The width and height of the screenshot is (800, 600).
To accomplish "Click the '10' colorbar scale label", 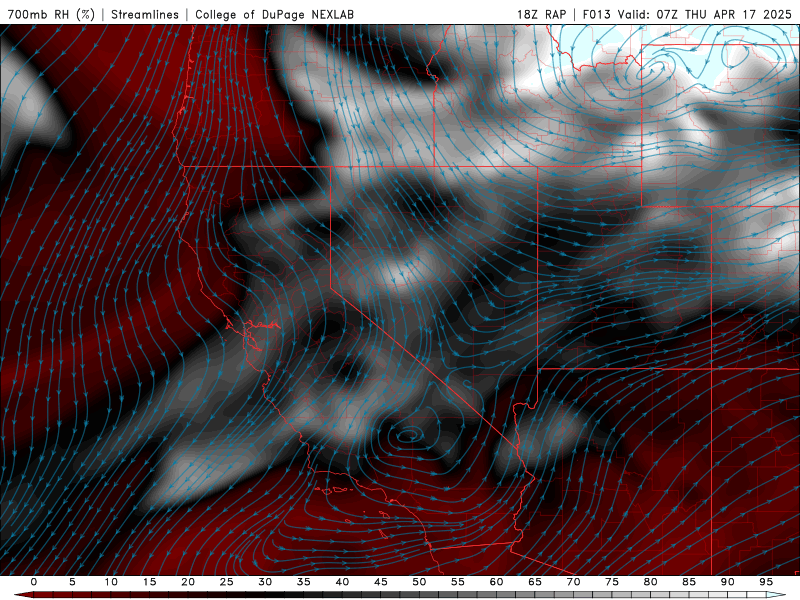I will pyautogui.click(x=111, y=582).
